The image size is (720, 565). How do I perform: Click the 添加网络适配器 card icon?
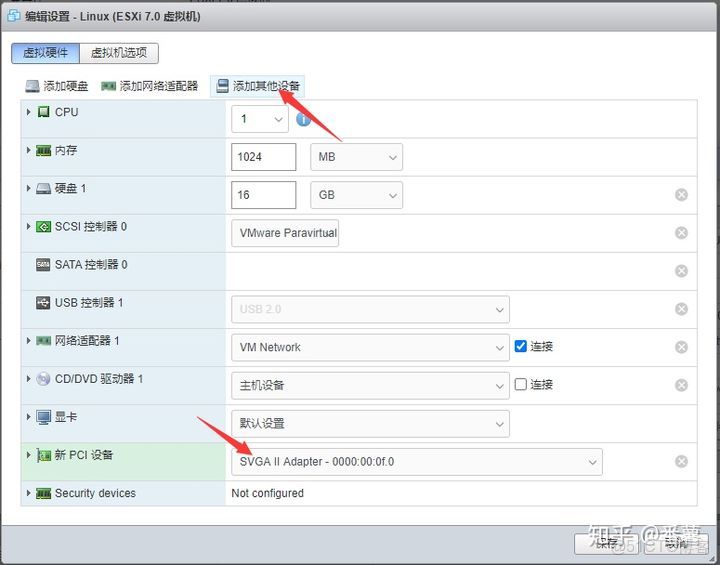pyautogui.click(x=108, y=86)
